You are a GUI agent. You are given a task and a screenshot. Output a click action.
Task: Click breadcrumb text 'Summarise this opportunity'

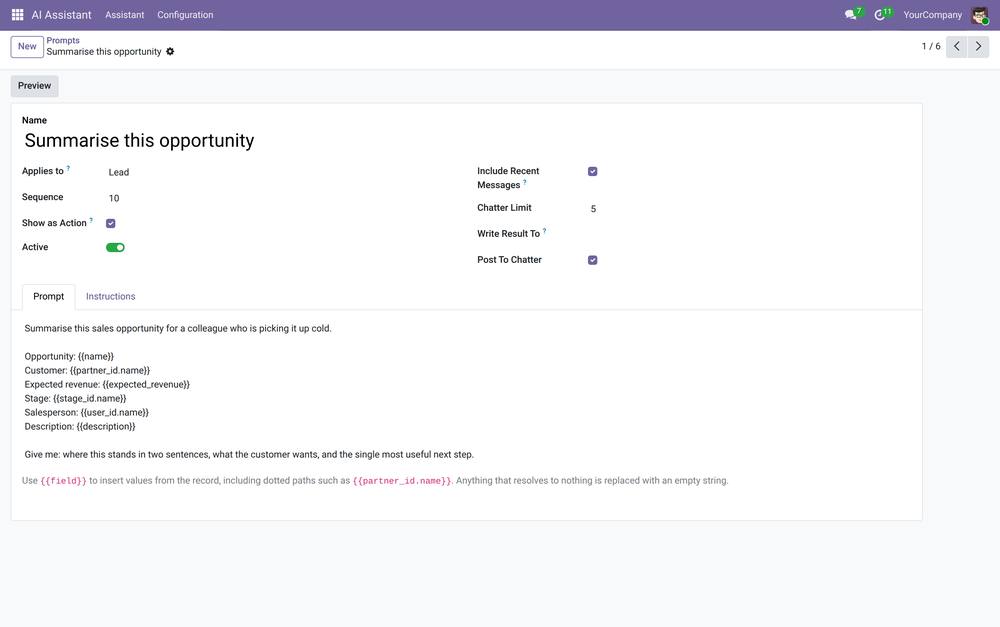(x=104, y=52)
